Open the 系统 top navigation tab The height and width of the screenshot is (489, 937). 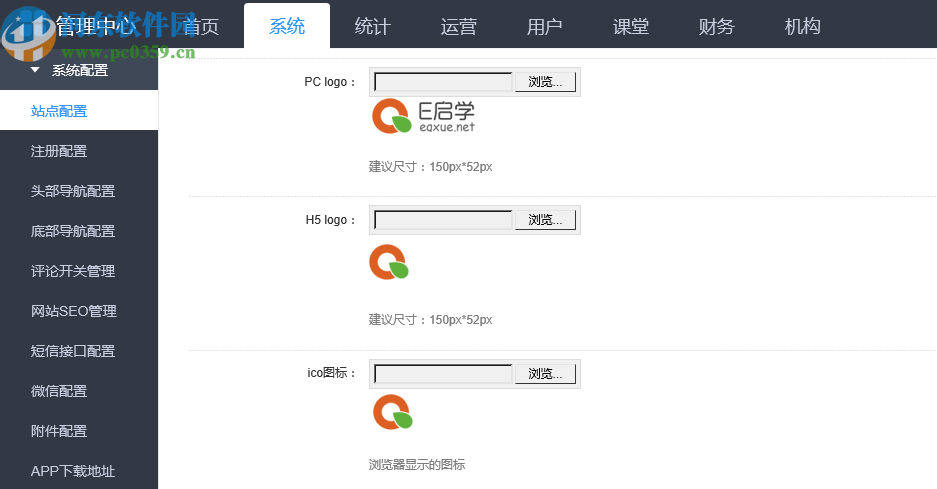[287, 26]
